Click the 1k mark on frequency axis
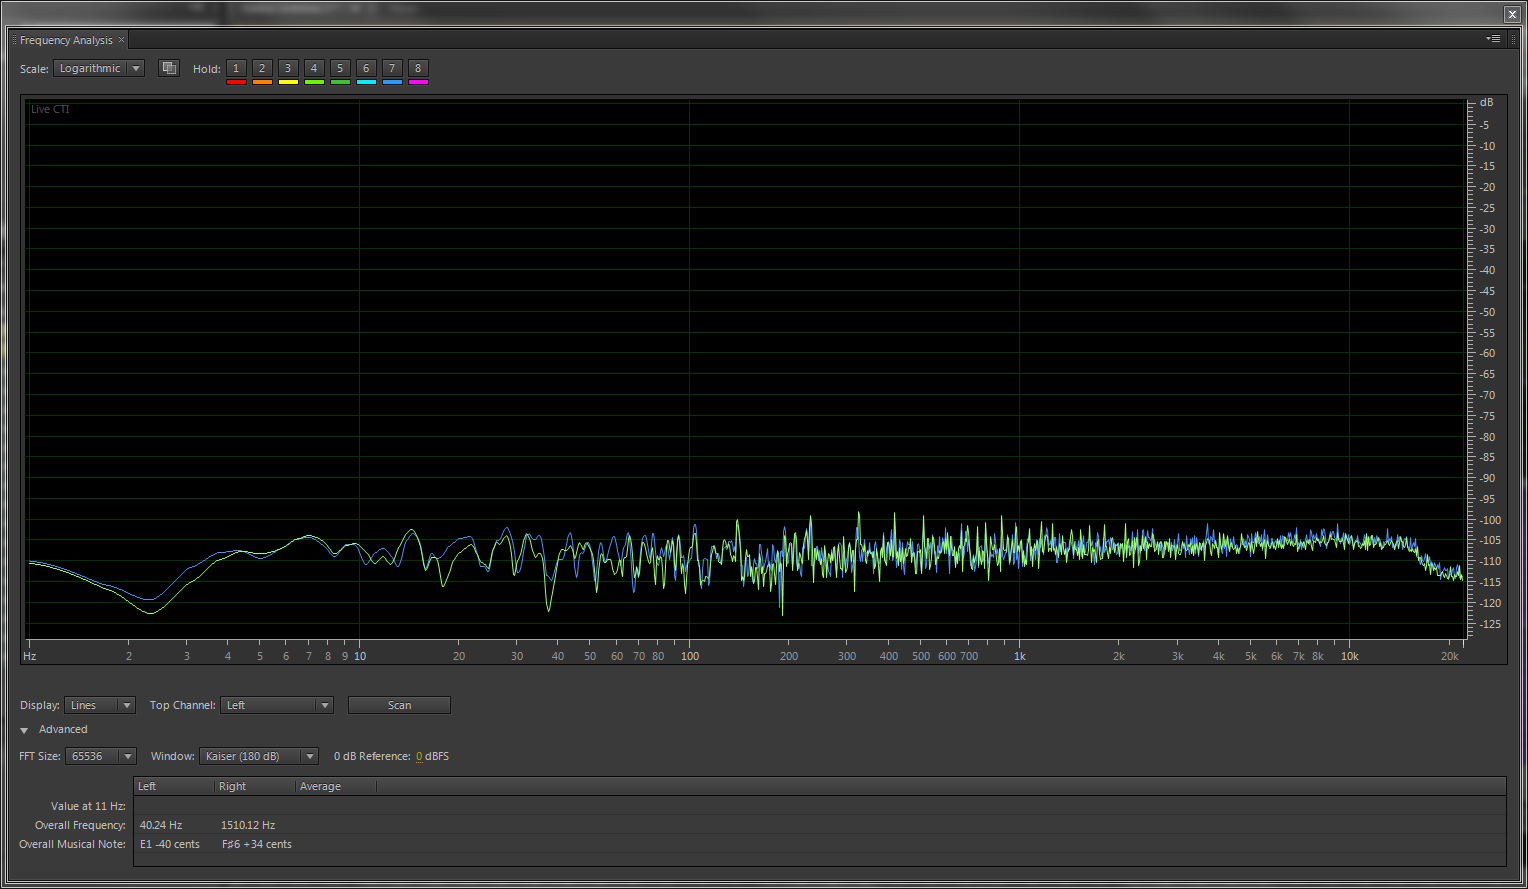Viewport: 1528px width, 889px height. click(1020, 656)
